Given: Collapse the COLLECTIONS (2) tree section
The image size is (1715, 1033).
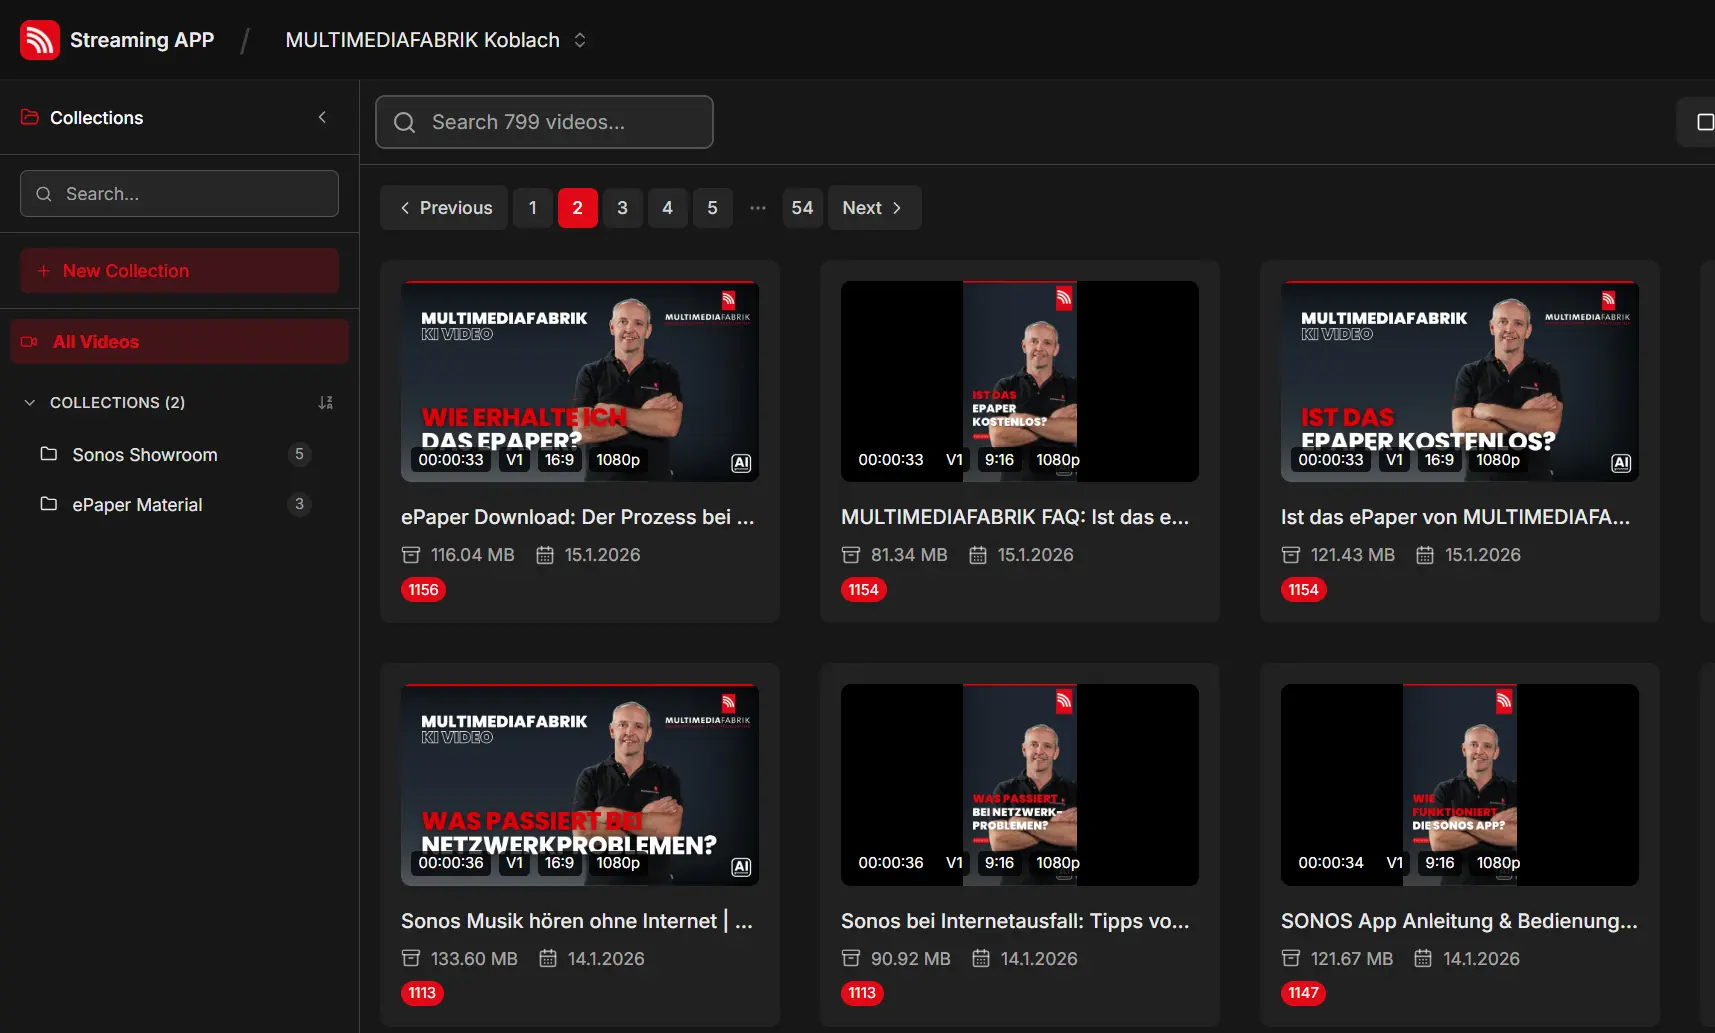Looking at the screenshot, I should pyautogui.click(x=29, y=403).
